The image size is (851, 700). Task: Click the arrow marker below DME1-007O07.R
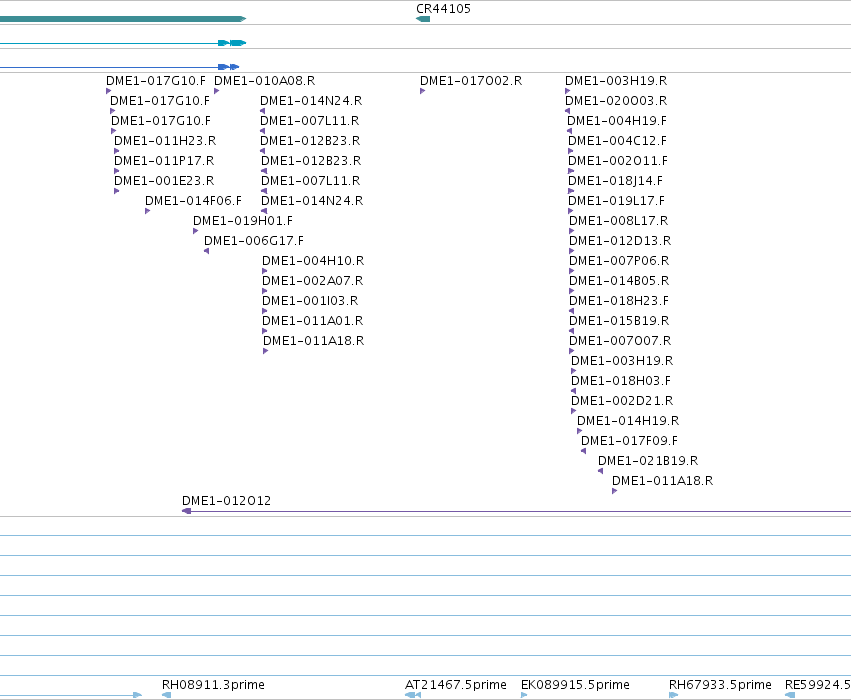coord(571,351)
